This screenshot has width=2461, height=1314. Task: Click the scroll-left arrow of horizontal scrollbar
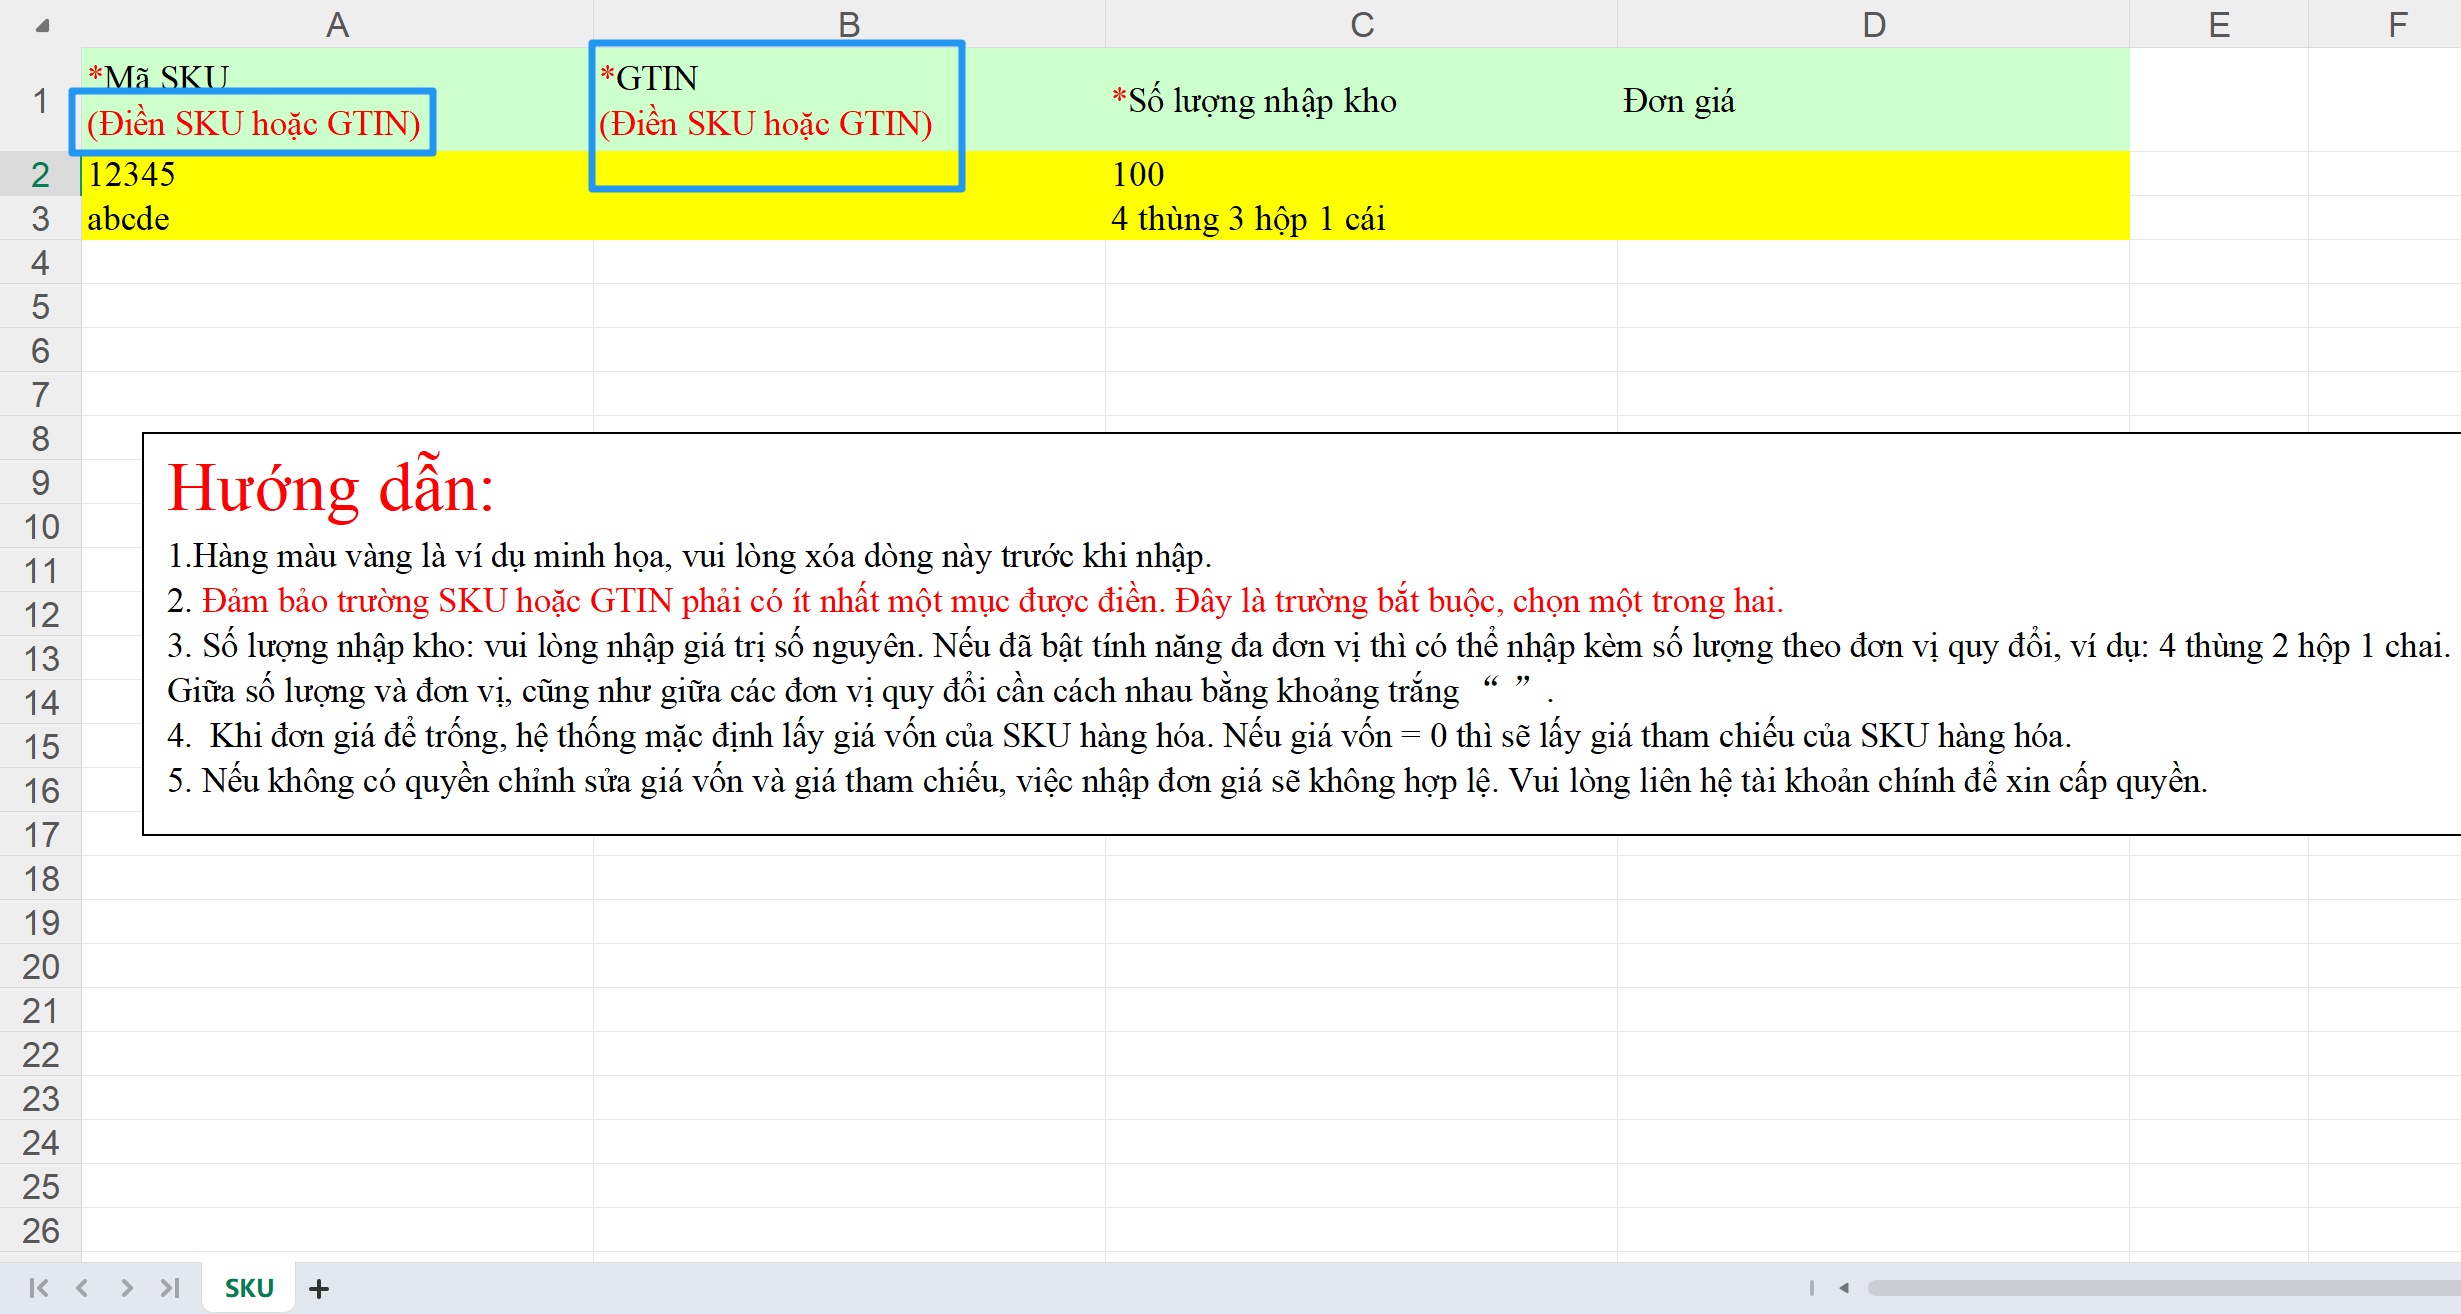point(1844,1288)
